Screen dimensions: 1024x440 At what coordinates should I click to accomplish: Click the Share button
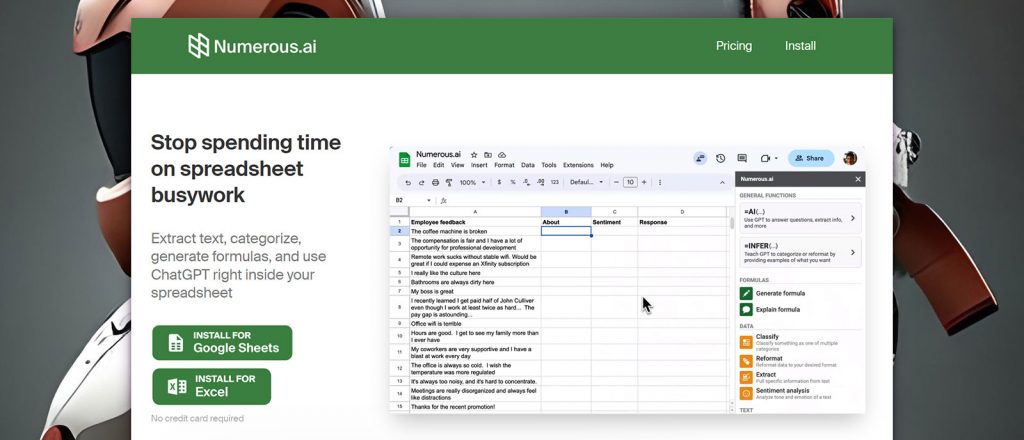pyautogui.click(x=810, y=158)
